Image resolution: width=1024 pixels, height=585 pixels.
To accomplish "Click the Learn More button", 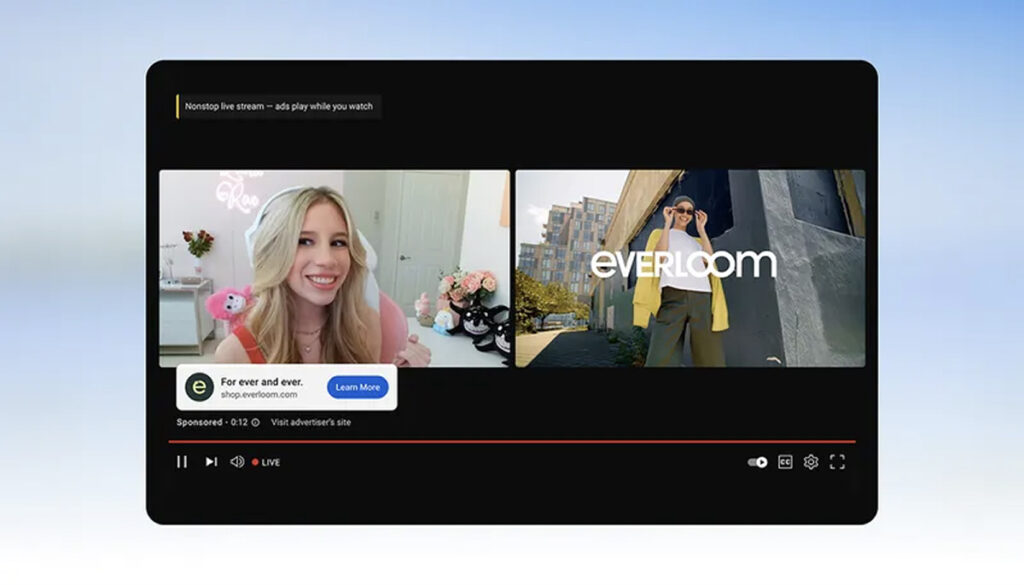I will (x=357, y=387).
